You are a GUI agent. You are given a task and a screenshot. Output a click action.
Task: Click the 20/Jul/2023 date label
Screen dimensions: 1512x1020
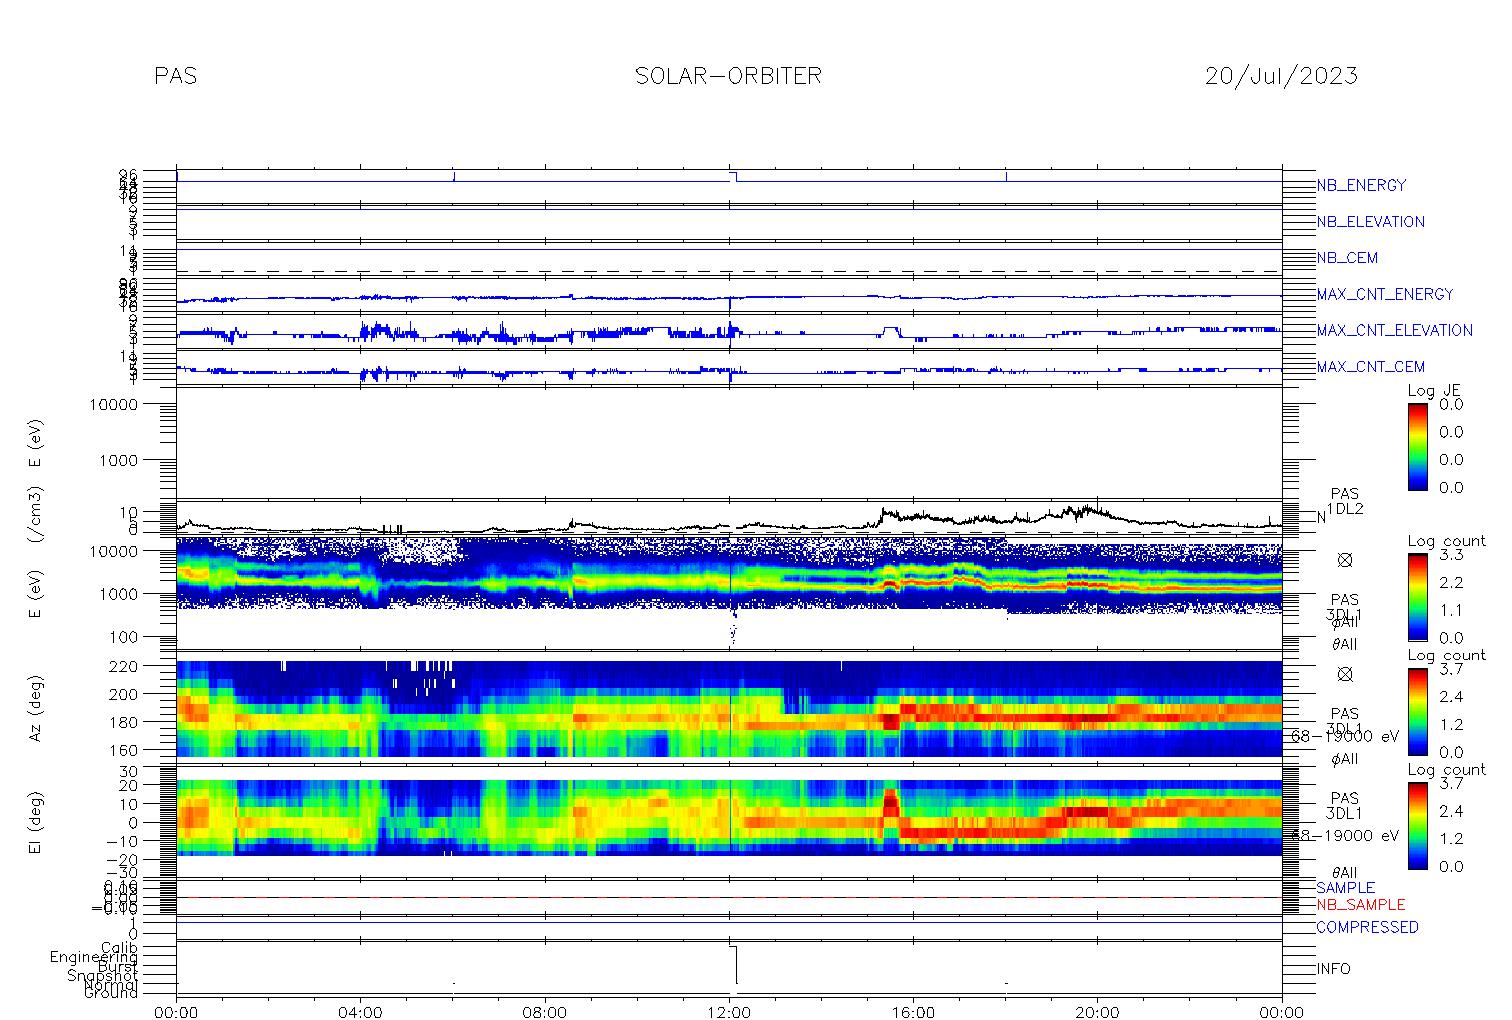pyautogui.click(x=1281, y=76)
